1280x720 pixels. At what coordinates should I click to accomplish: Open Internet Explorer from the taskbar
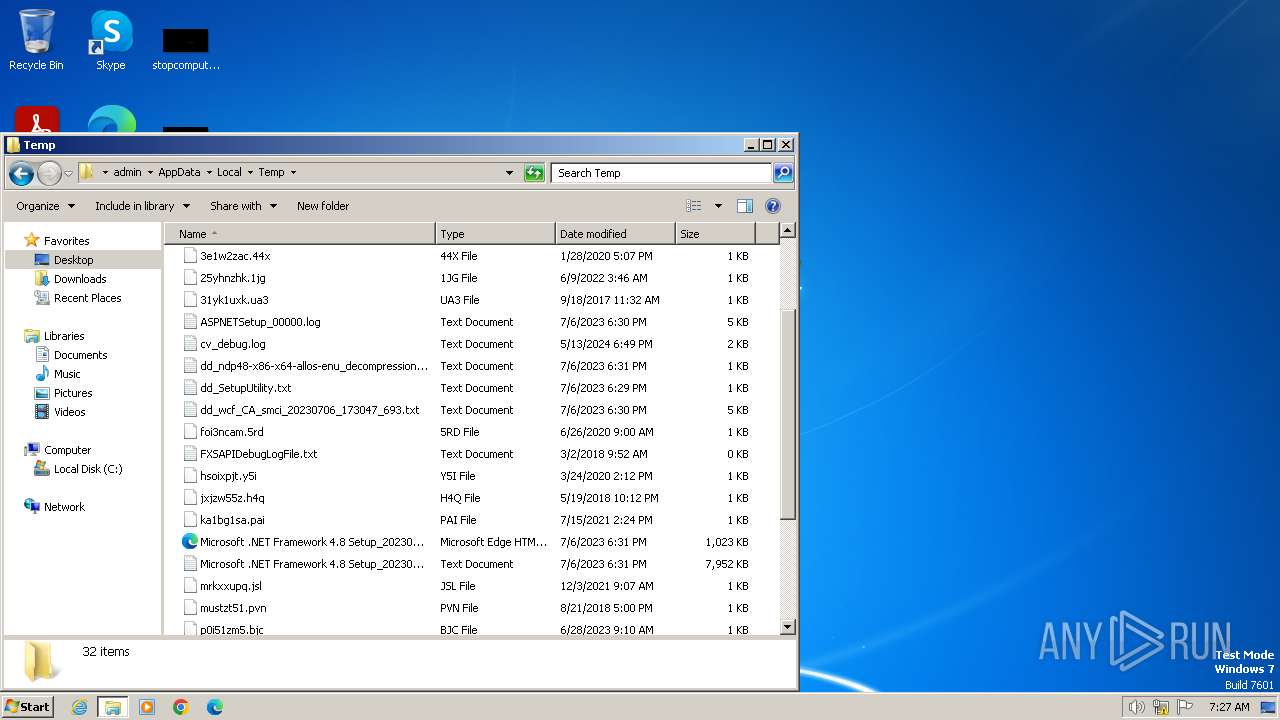[80, 707]
